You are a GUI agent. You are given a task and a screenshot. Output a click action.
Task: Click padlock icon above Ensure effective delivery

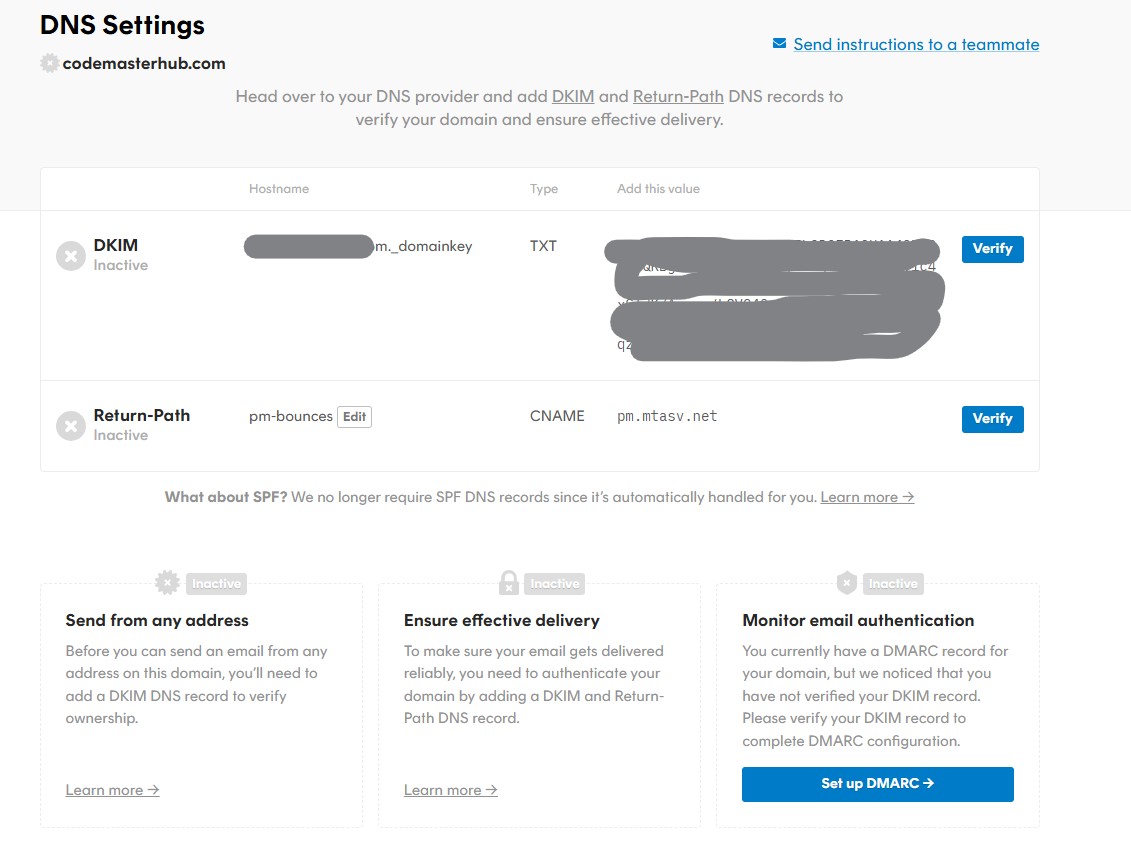[509, 583]
